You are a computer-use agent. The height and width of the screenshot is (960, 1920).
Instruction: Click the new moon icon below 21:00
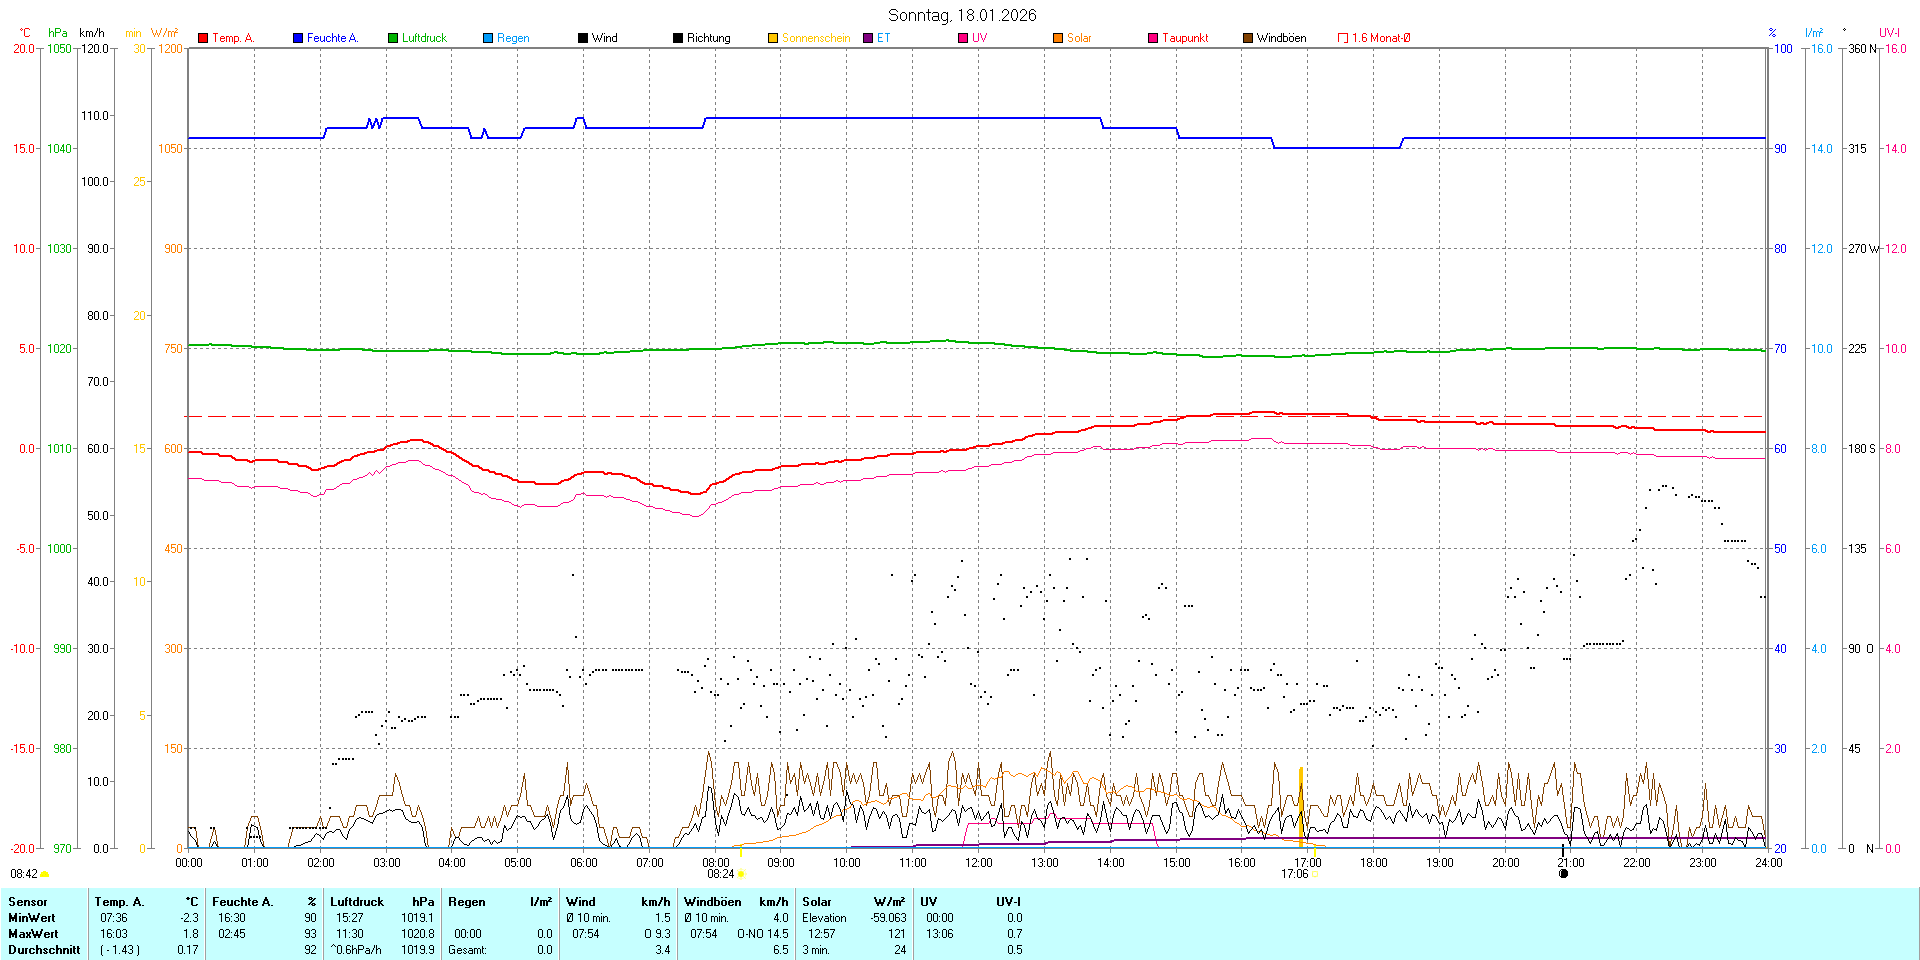coord(1564,874)
